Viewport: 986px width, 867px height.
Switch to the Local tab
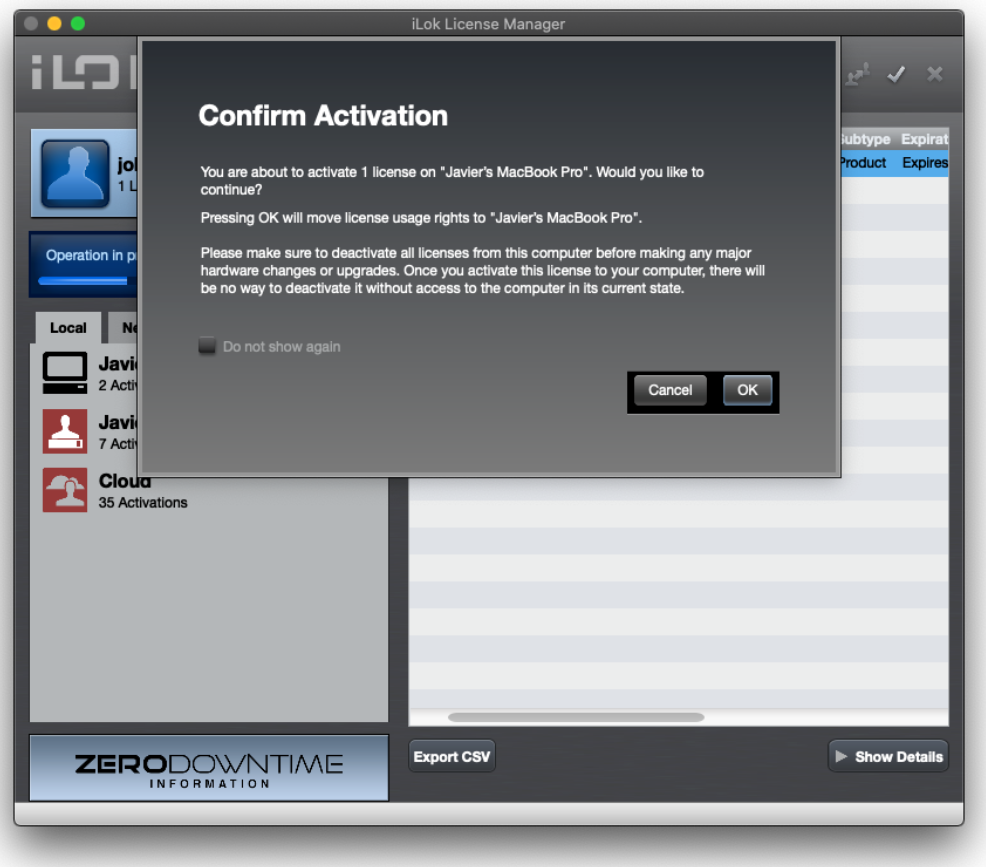point(68,328)
